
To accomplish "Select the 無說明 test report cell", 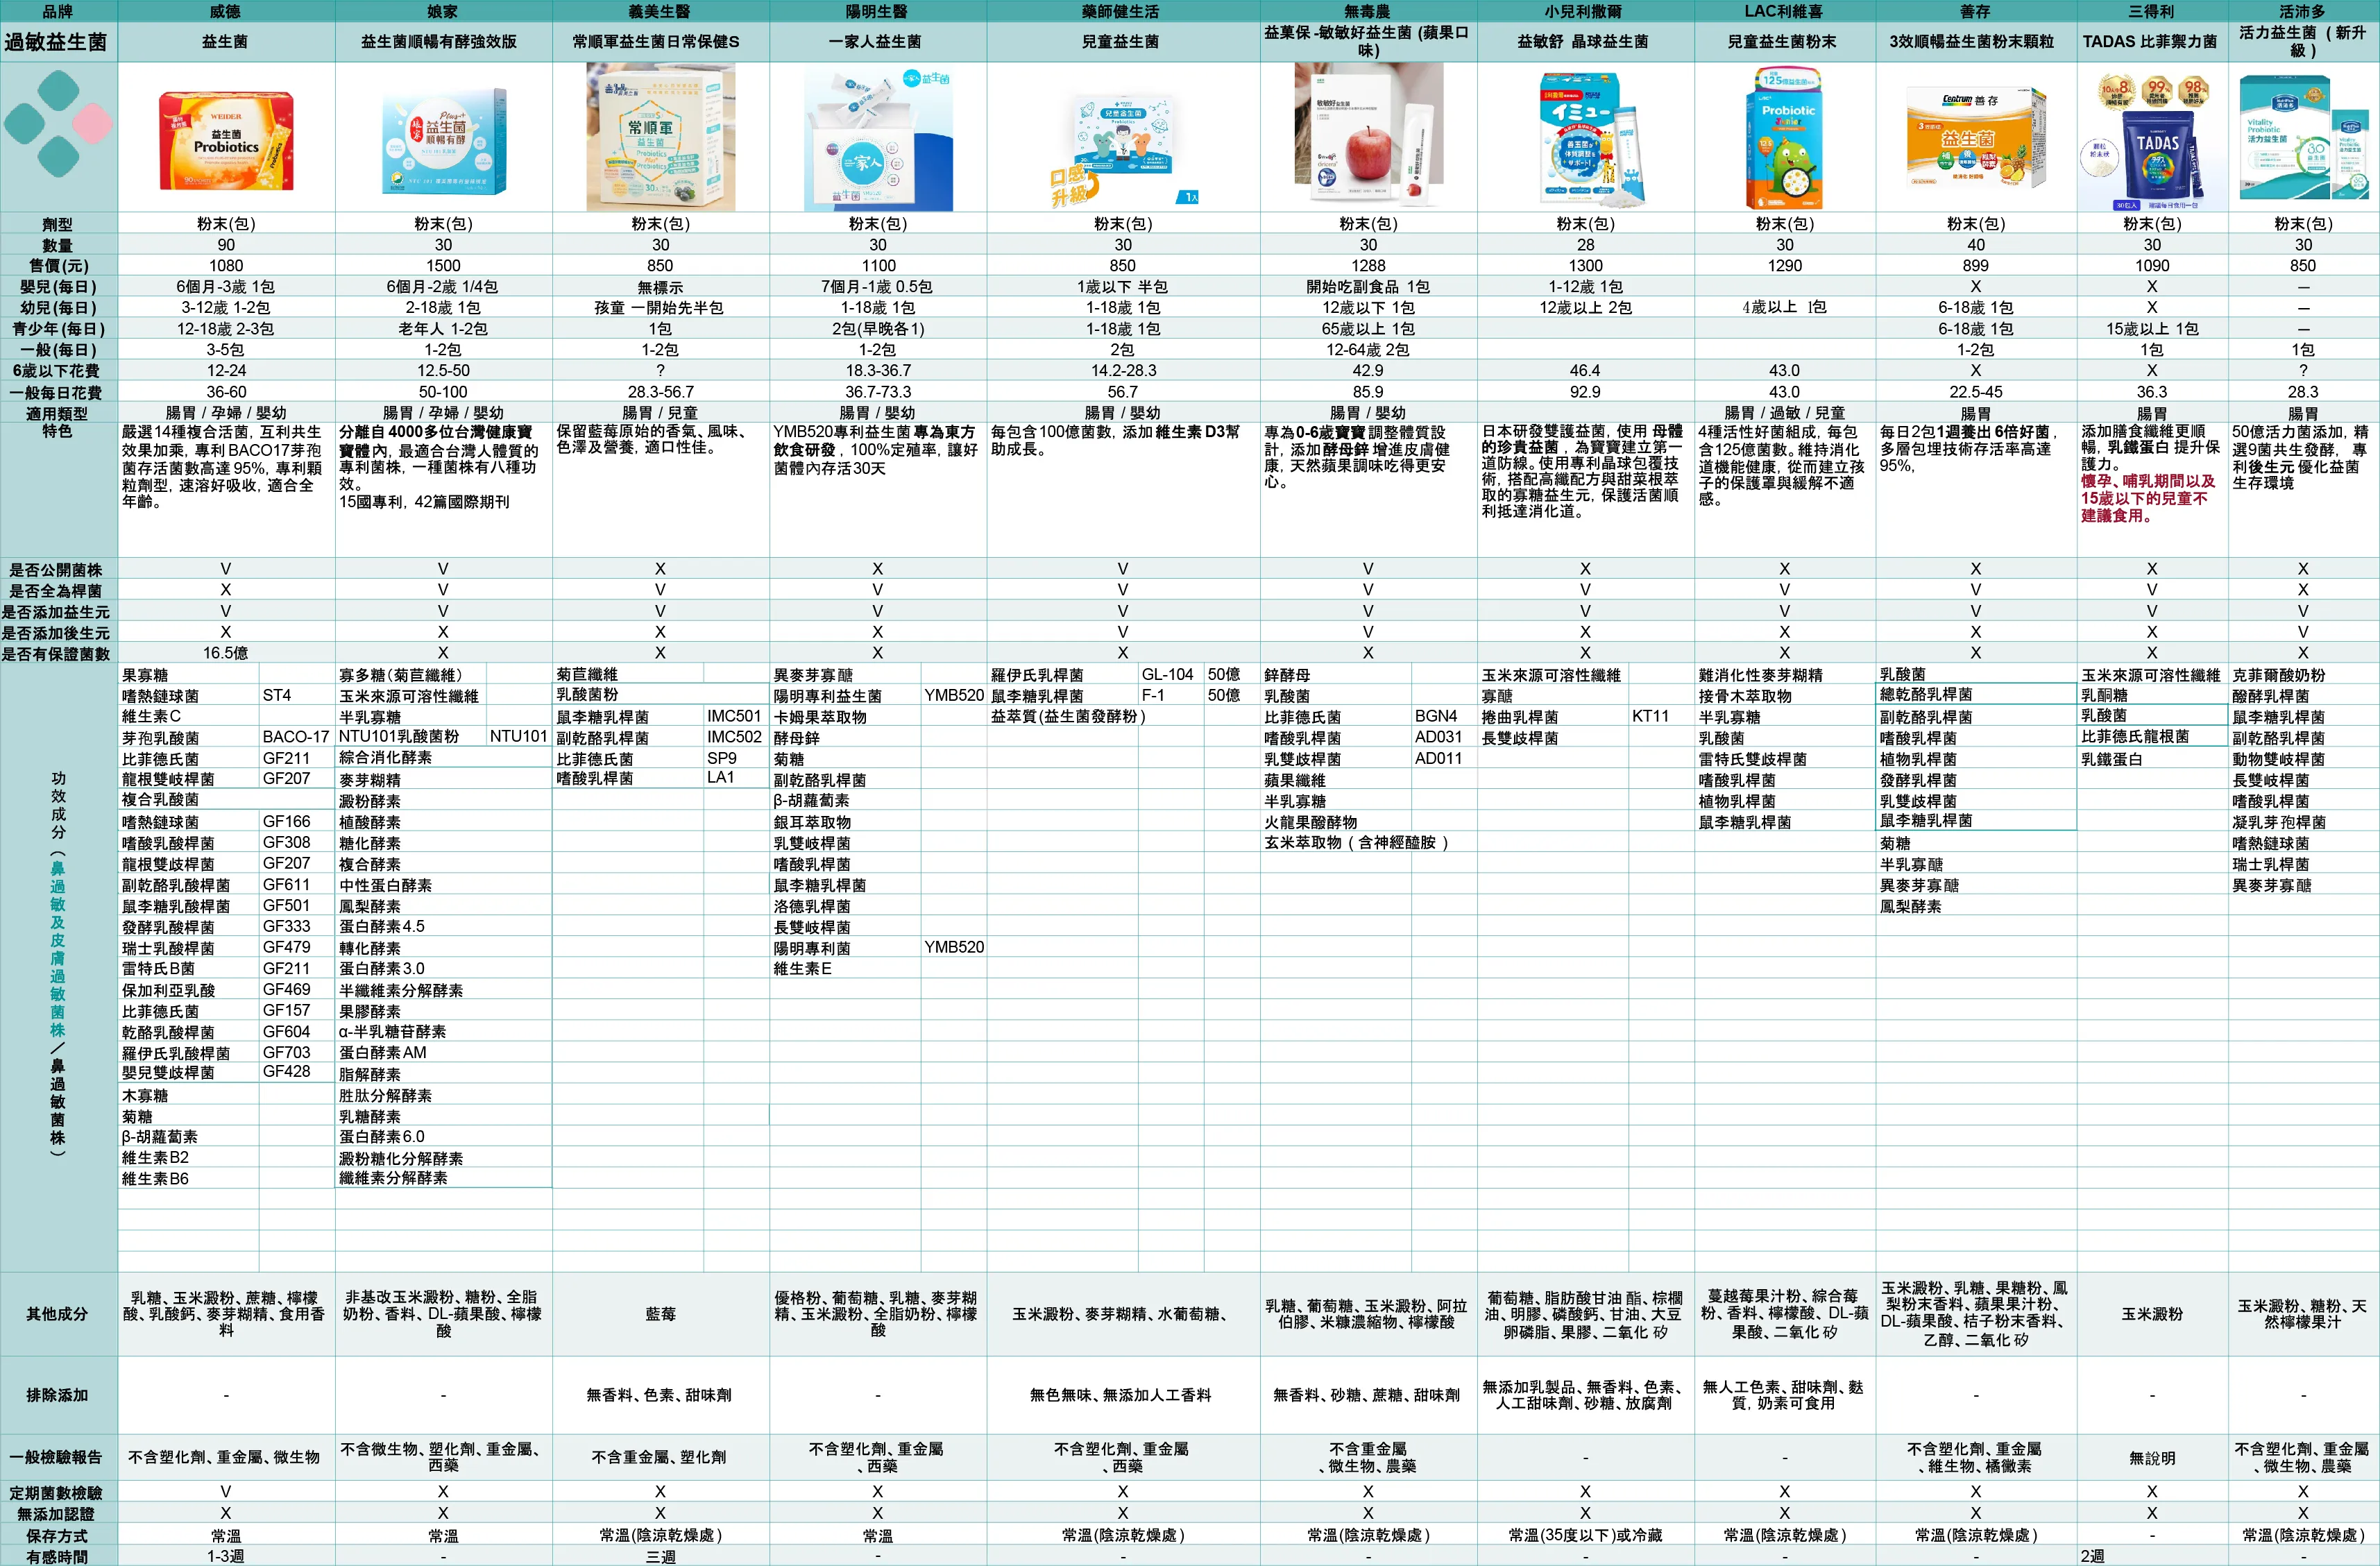I will click(x=2152, y=1457).
